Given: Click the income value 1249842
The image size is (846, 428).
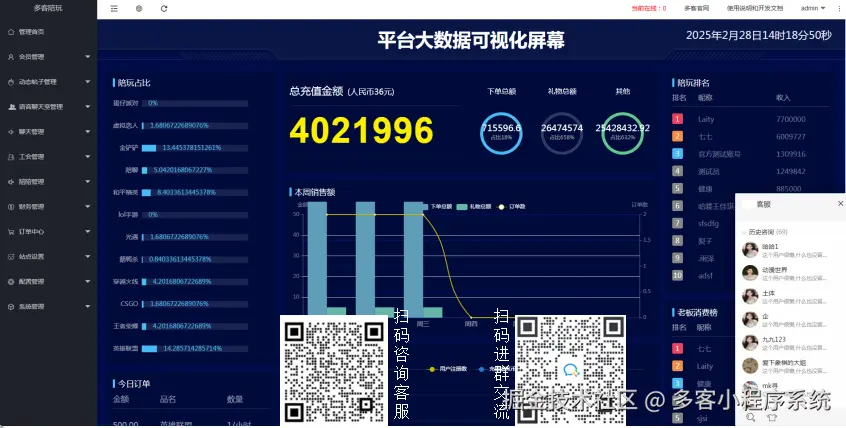Looking at the screenshot, I should click(x=790, y=171).
